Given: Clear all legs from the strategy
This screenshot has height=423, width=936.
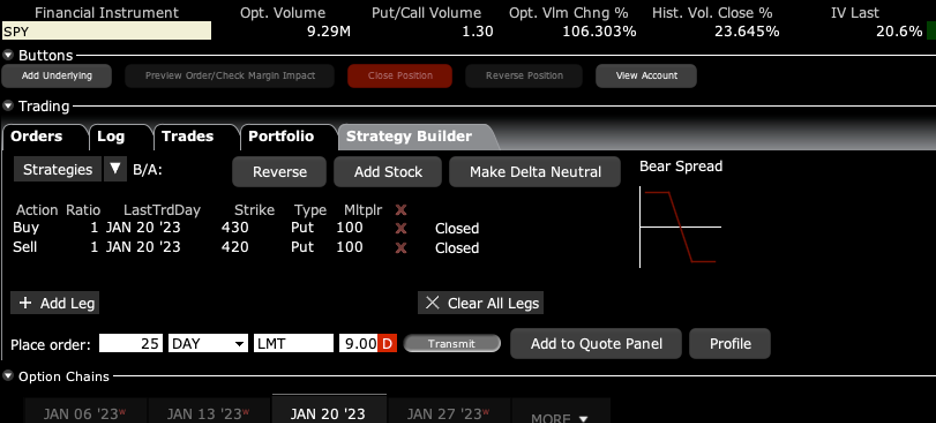Looking at the screenshot, I should pyautogui.click(x=481, y=303).
